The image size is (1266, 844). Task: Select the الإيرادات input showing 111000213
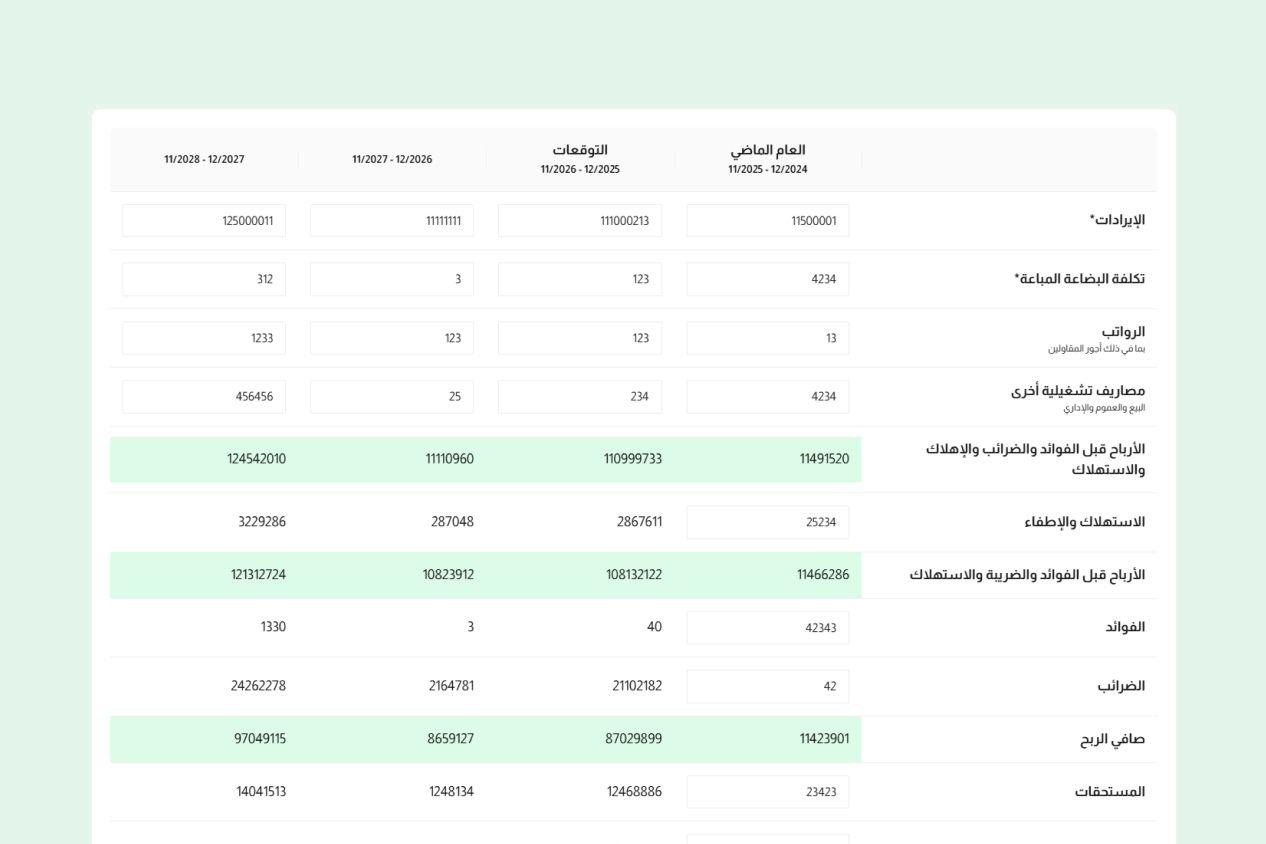579,221
